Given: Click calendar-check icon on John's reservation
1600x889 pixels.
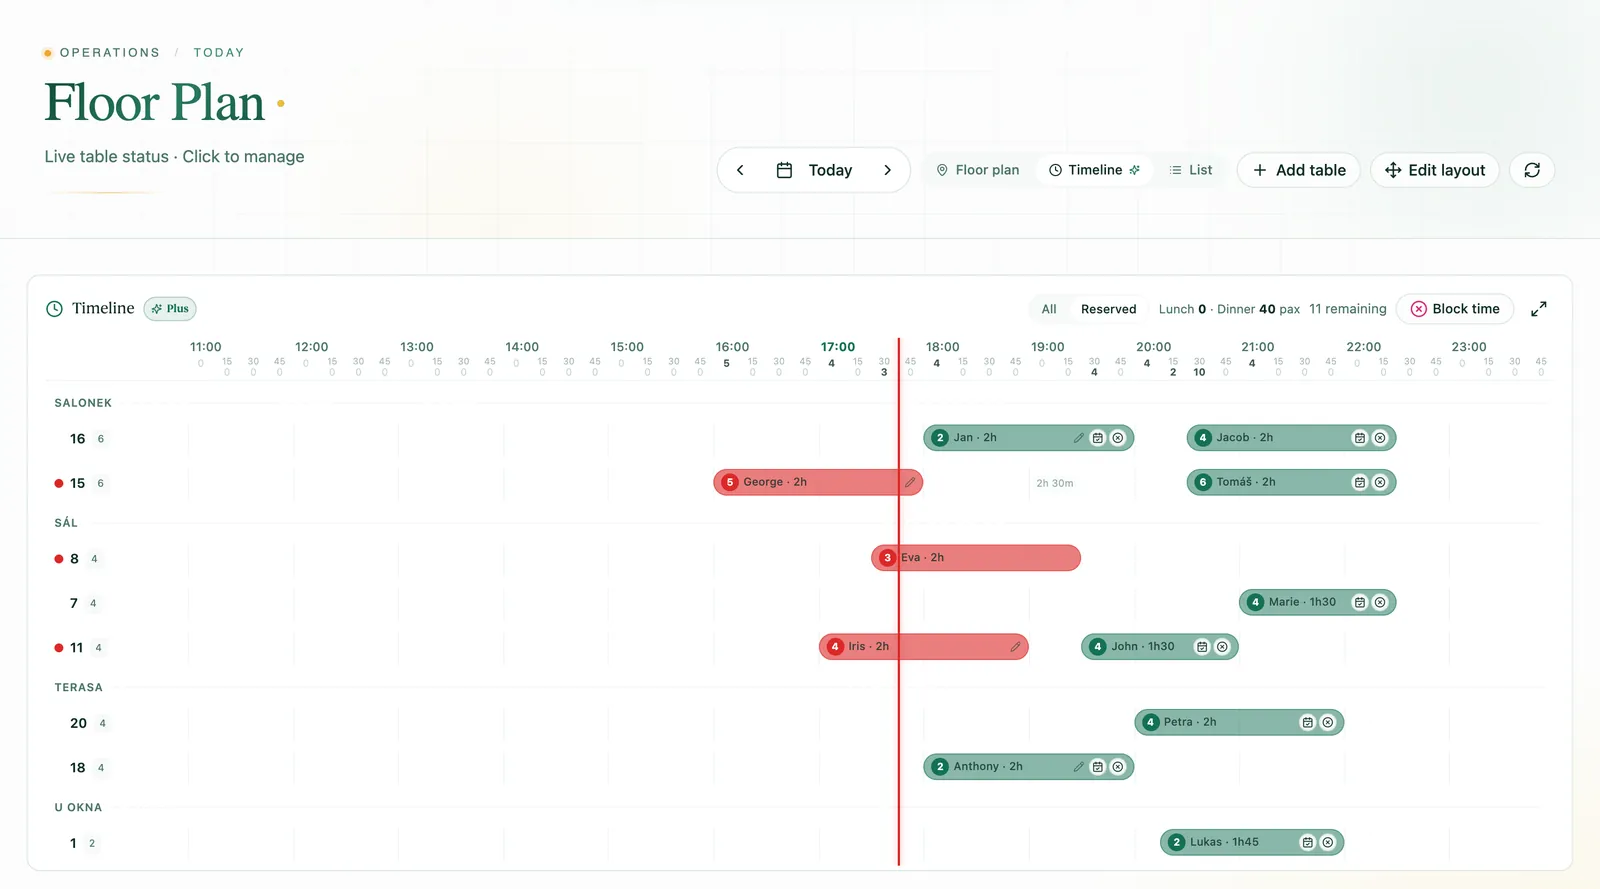Looking at the screenshot, I should click(1202, 647).
